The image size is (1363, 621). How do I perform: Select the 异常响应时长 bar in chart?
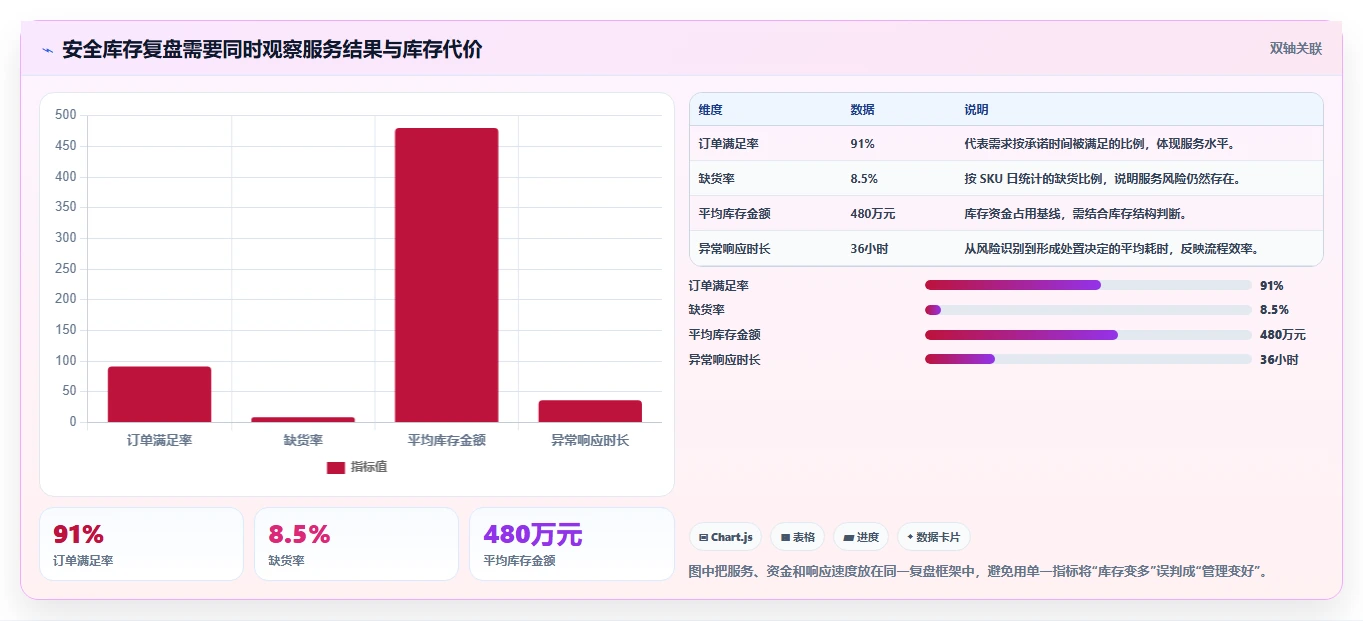point(590,411)
